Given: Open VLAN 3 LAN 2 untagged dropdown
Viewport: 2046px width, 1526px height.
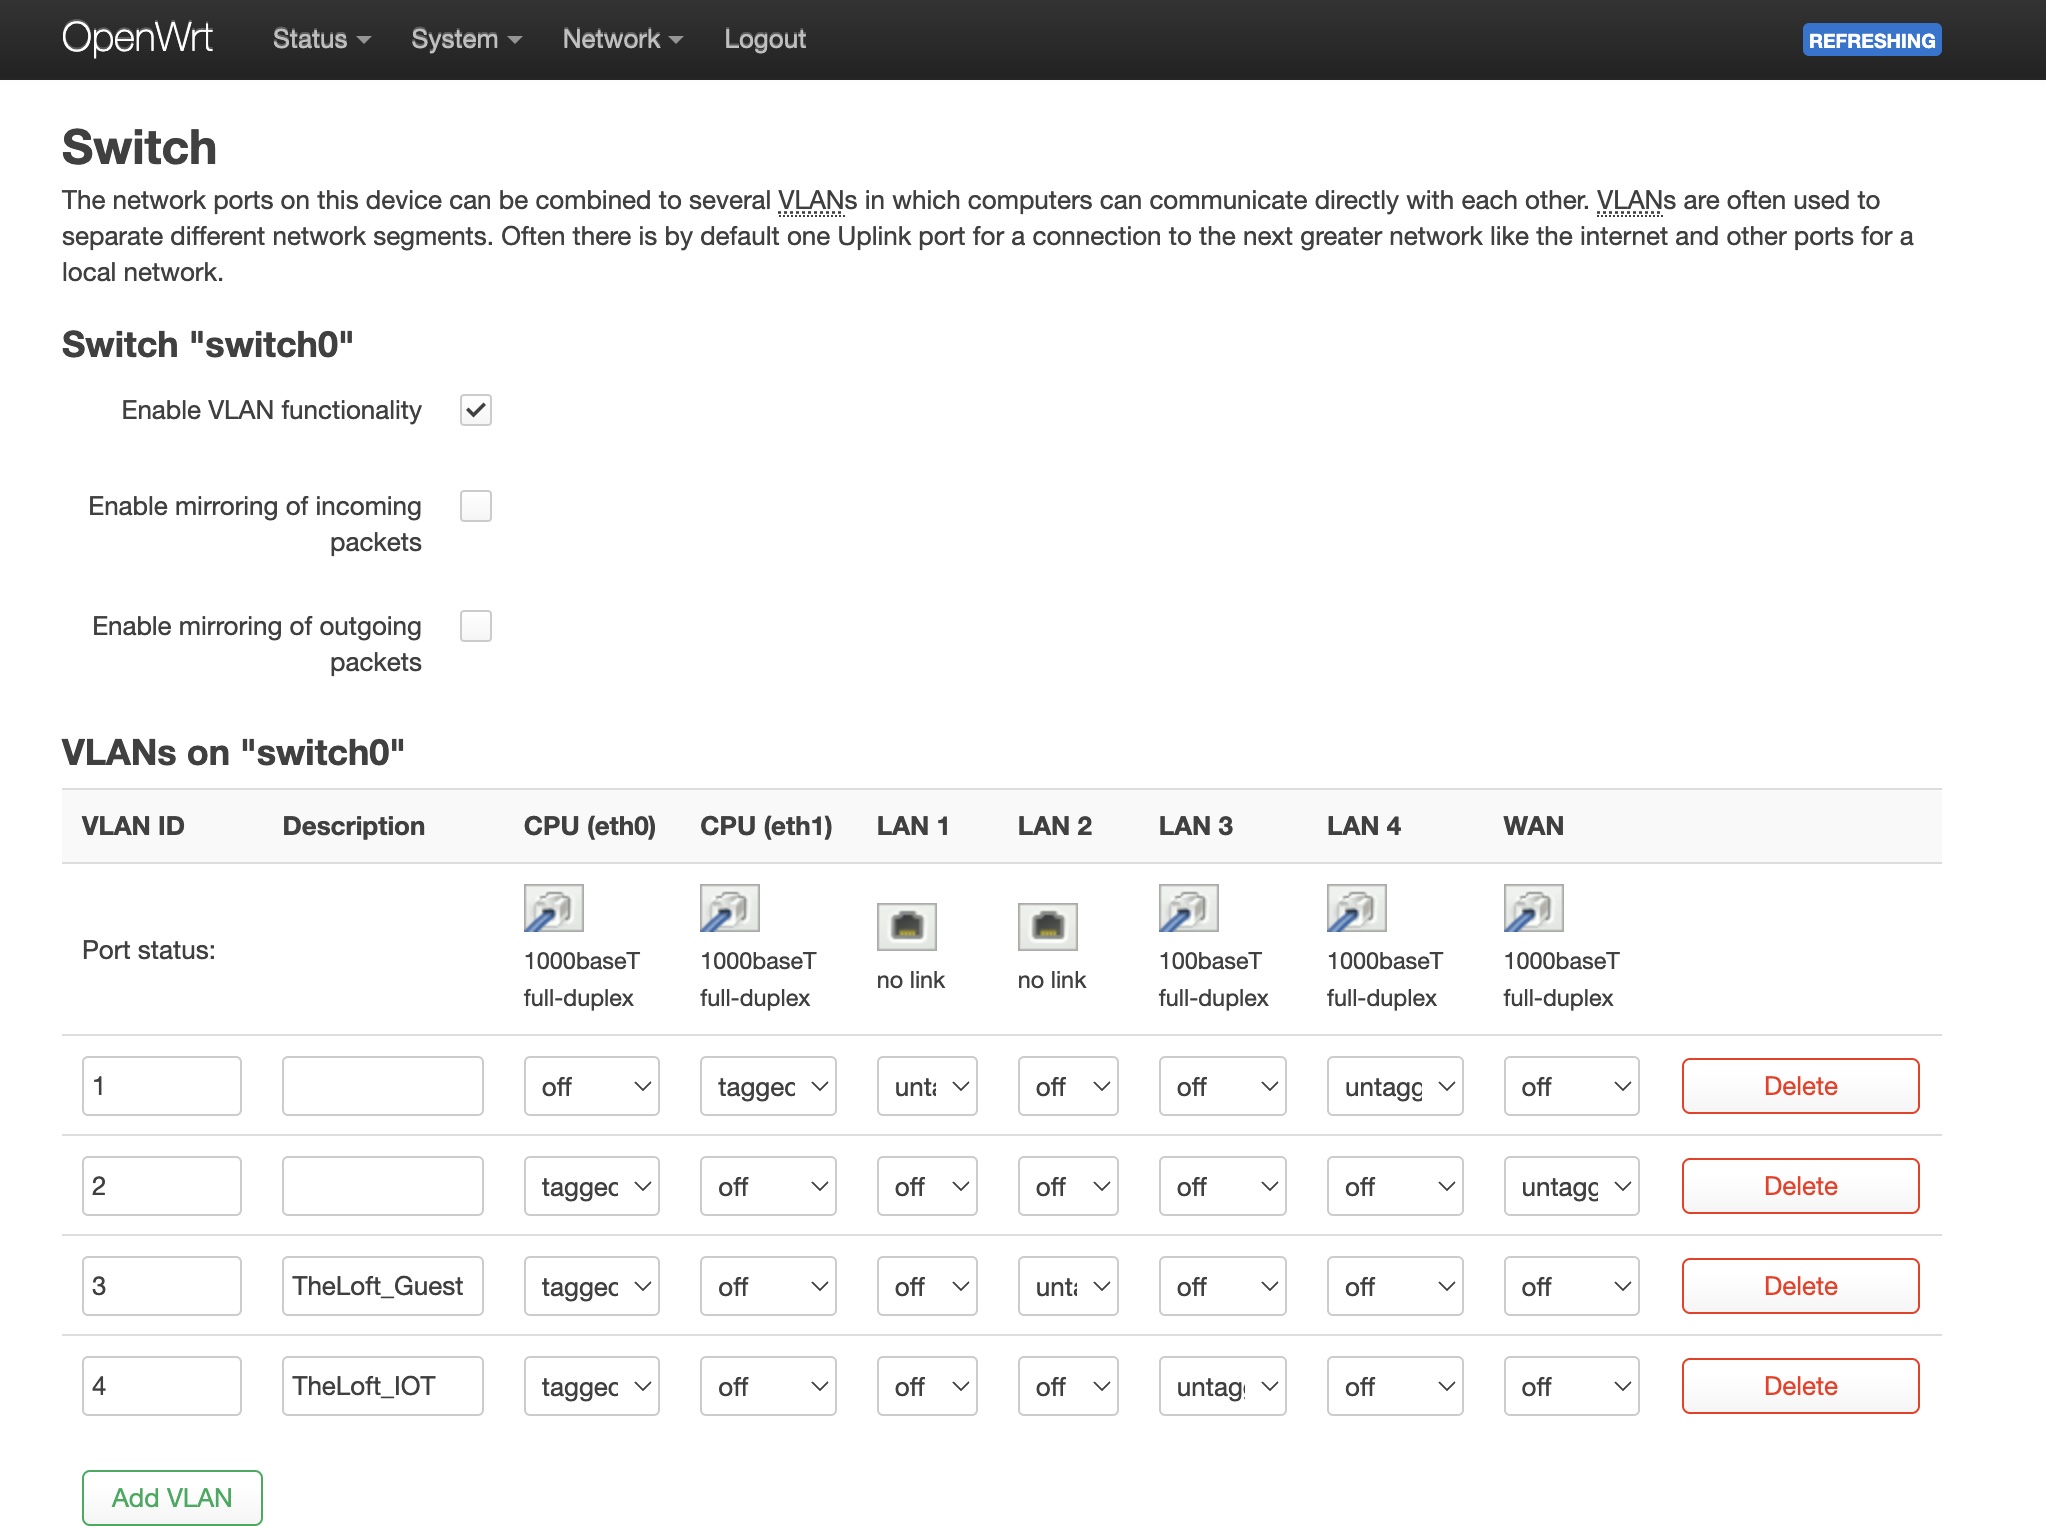Looking at the screenshot, I should coord(1068,1286).
